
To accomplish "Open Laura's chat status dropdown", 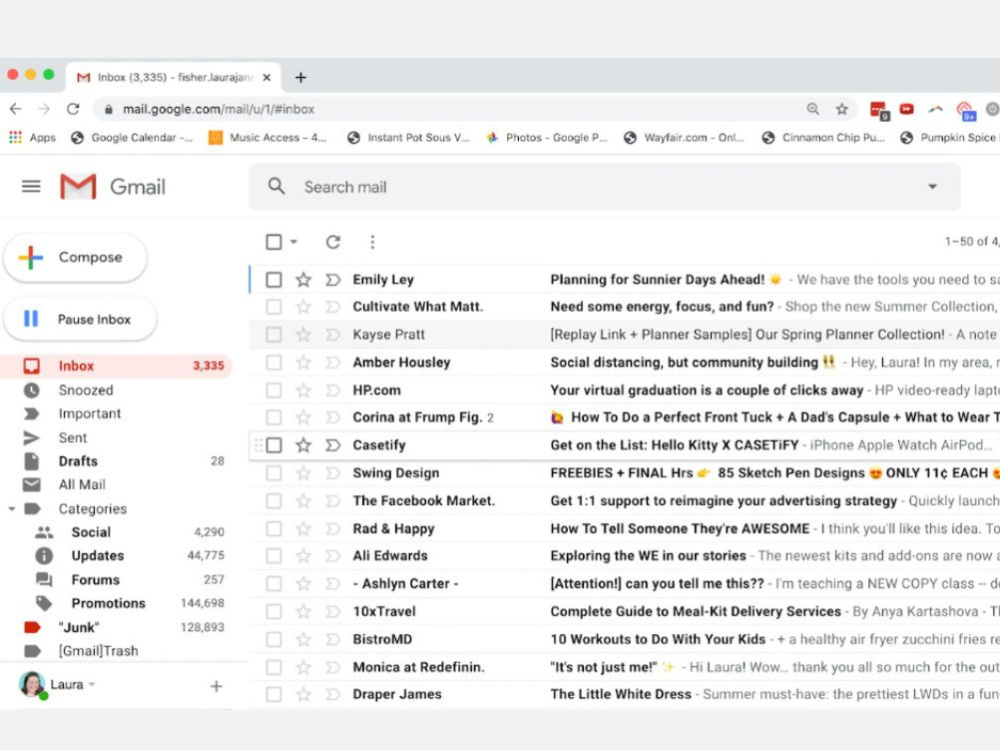I will coord(92,684).
